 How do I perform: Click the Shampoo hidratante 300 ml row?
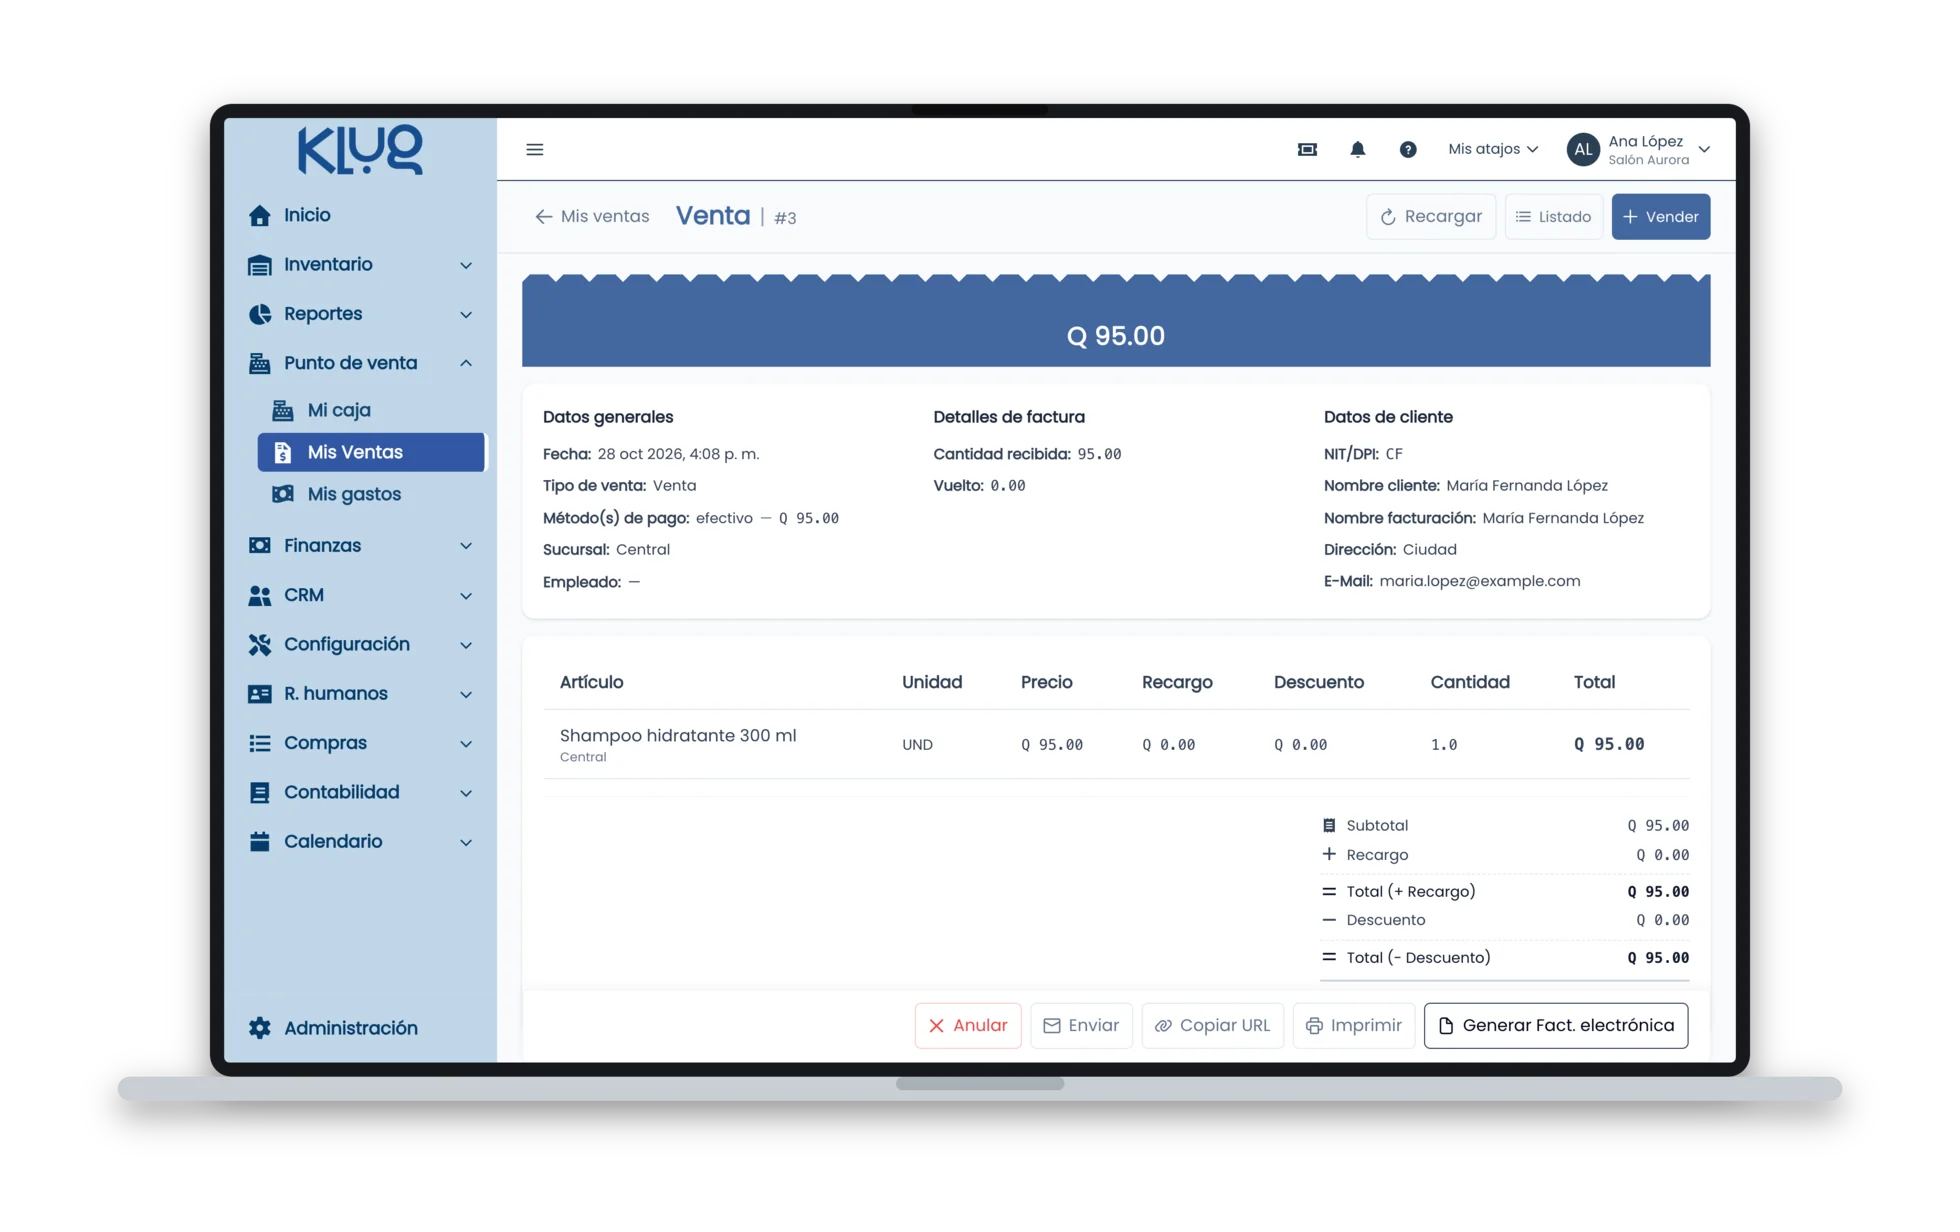[x=1116, y=744]
